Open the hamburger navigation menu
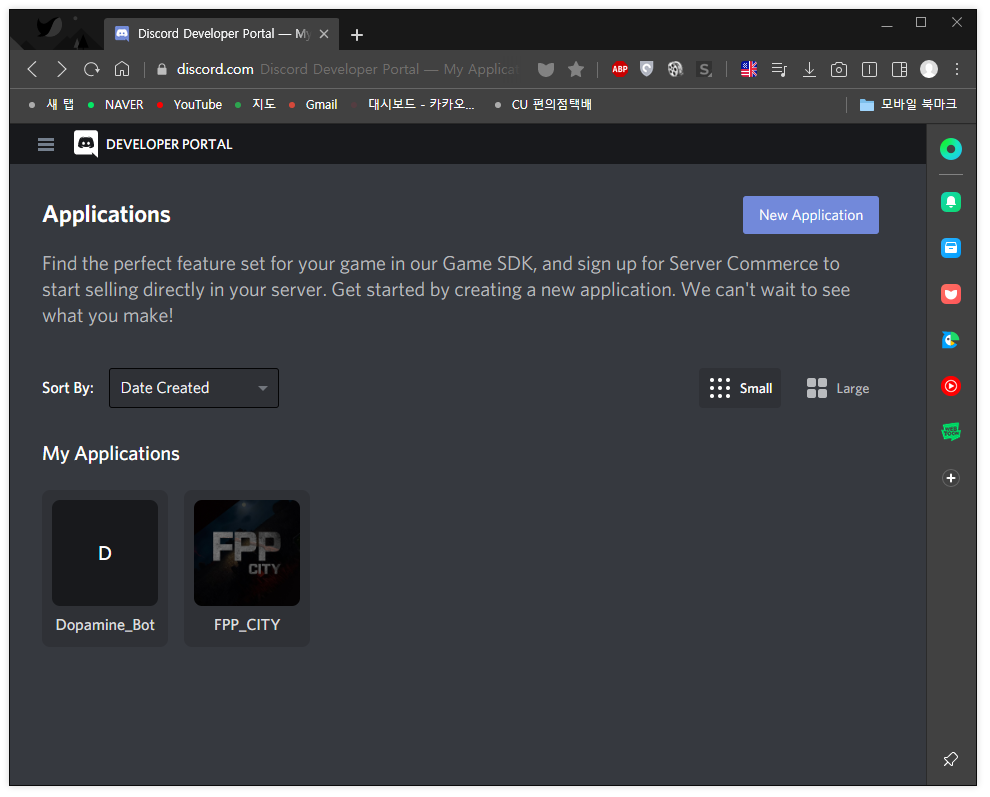Viewport: 990px width, 797px height. click(45, 145)
